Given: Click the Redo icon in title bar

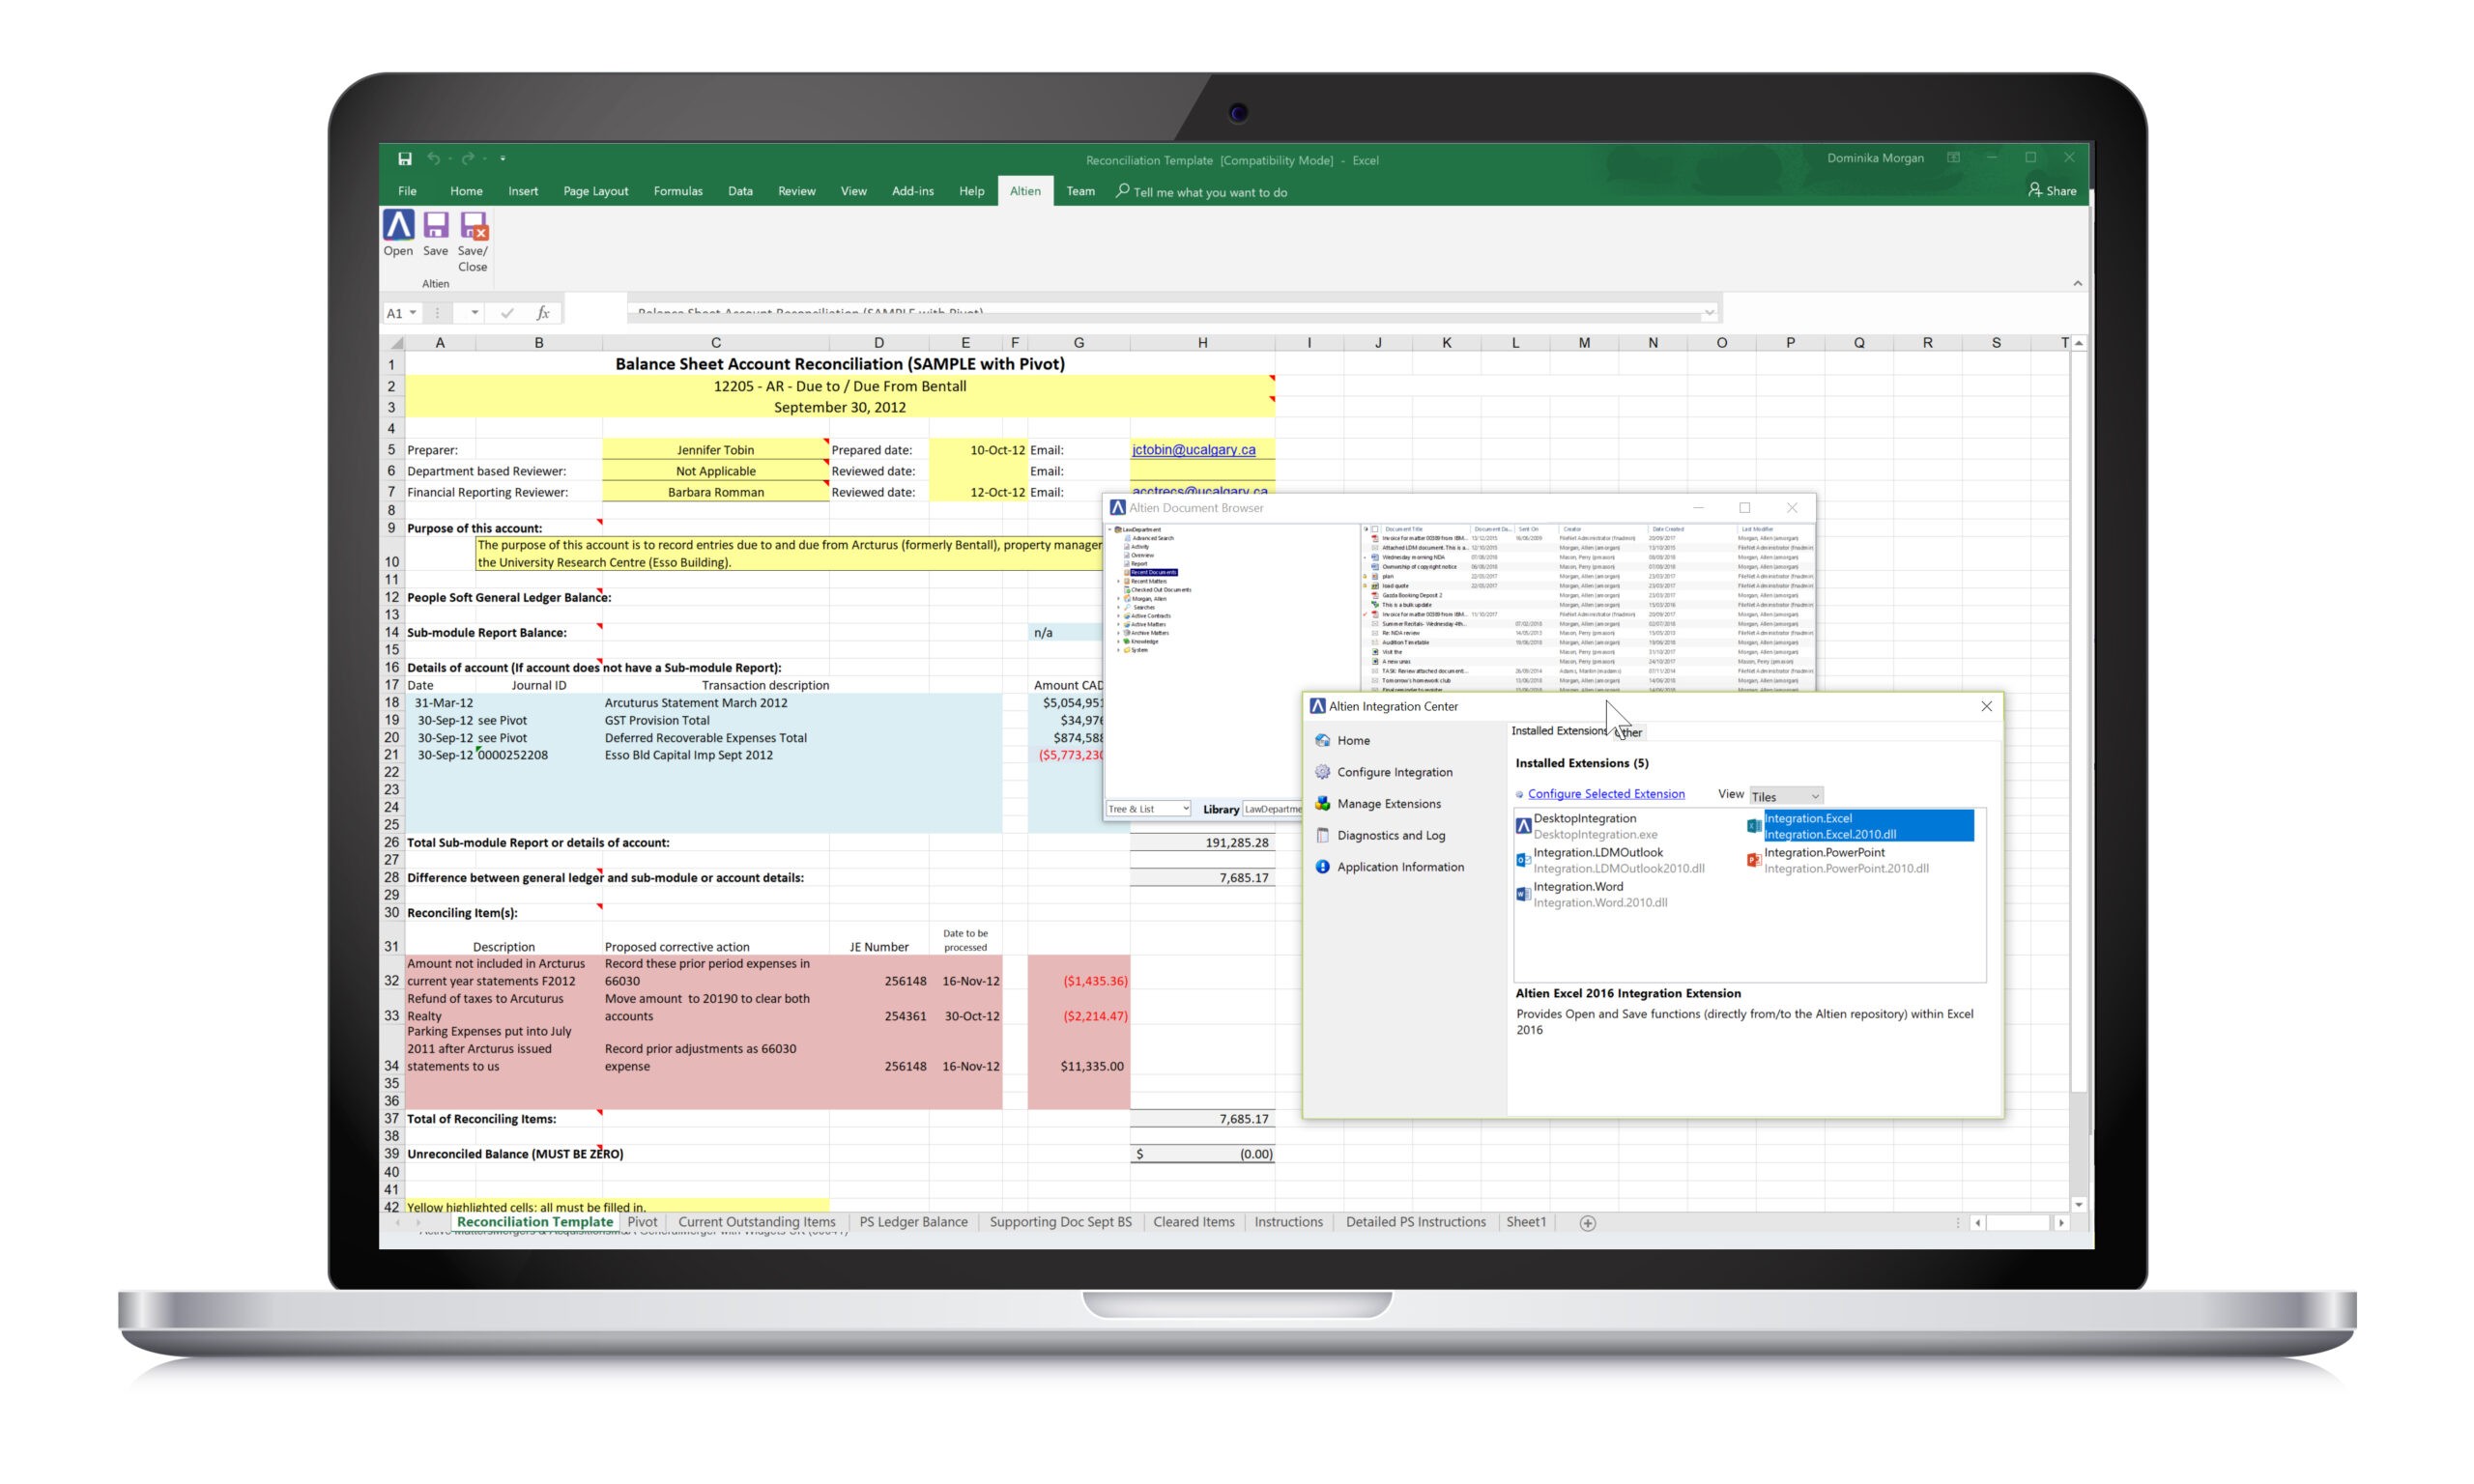Looking at the screenshot, I should pyautogui.click(x=467, y=158).
